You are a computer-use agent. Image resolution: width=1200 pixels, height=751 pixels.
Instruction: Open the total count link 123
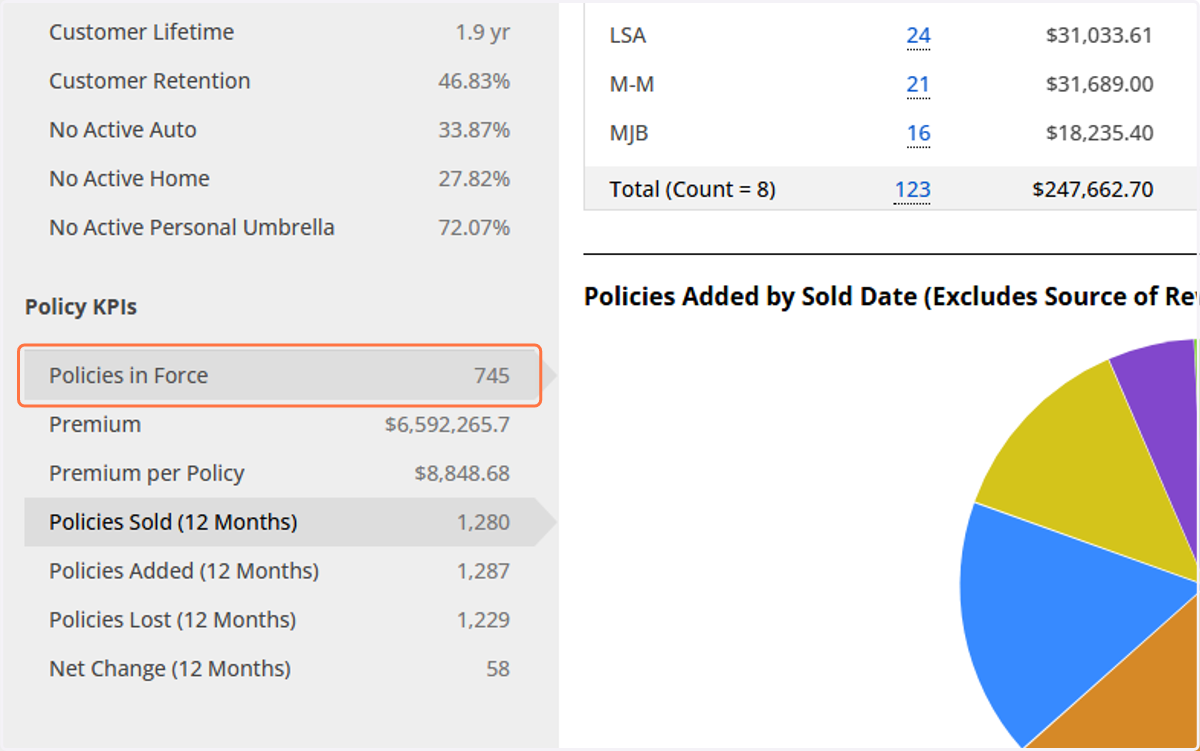coord(912,189)
